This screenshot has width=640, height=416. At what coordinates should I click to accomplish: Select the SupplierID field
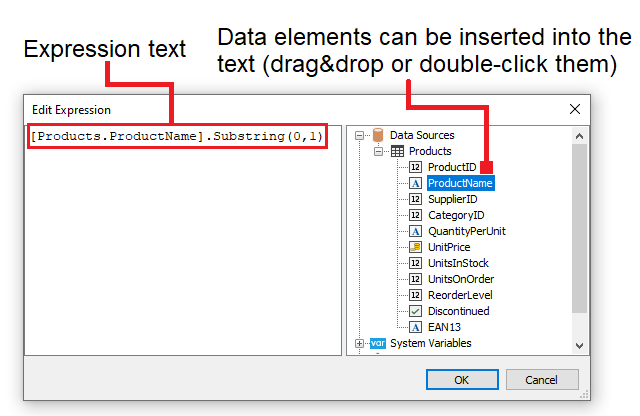pos(452,199)
